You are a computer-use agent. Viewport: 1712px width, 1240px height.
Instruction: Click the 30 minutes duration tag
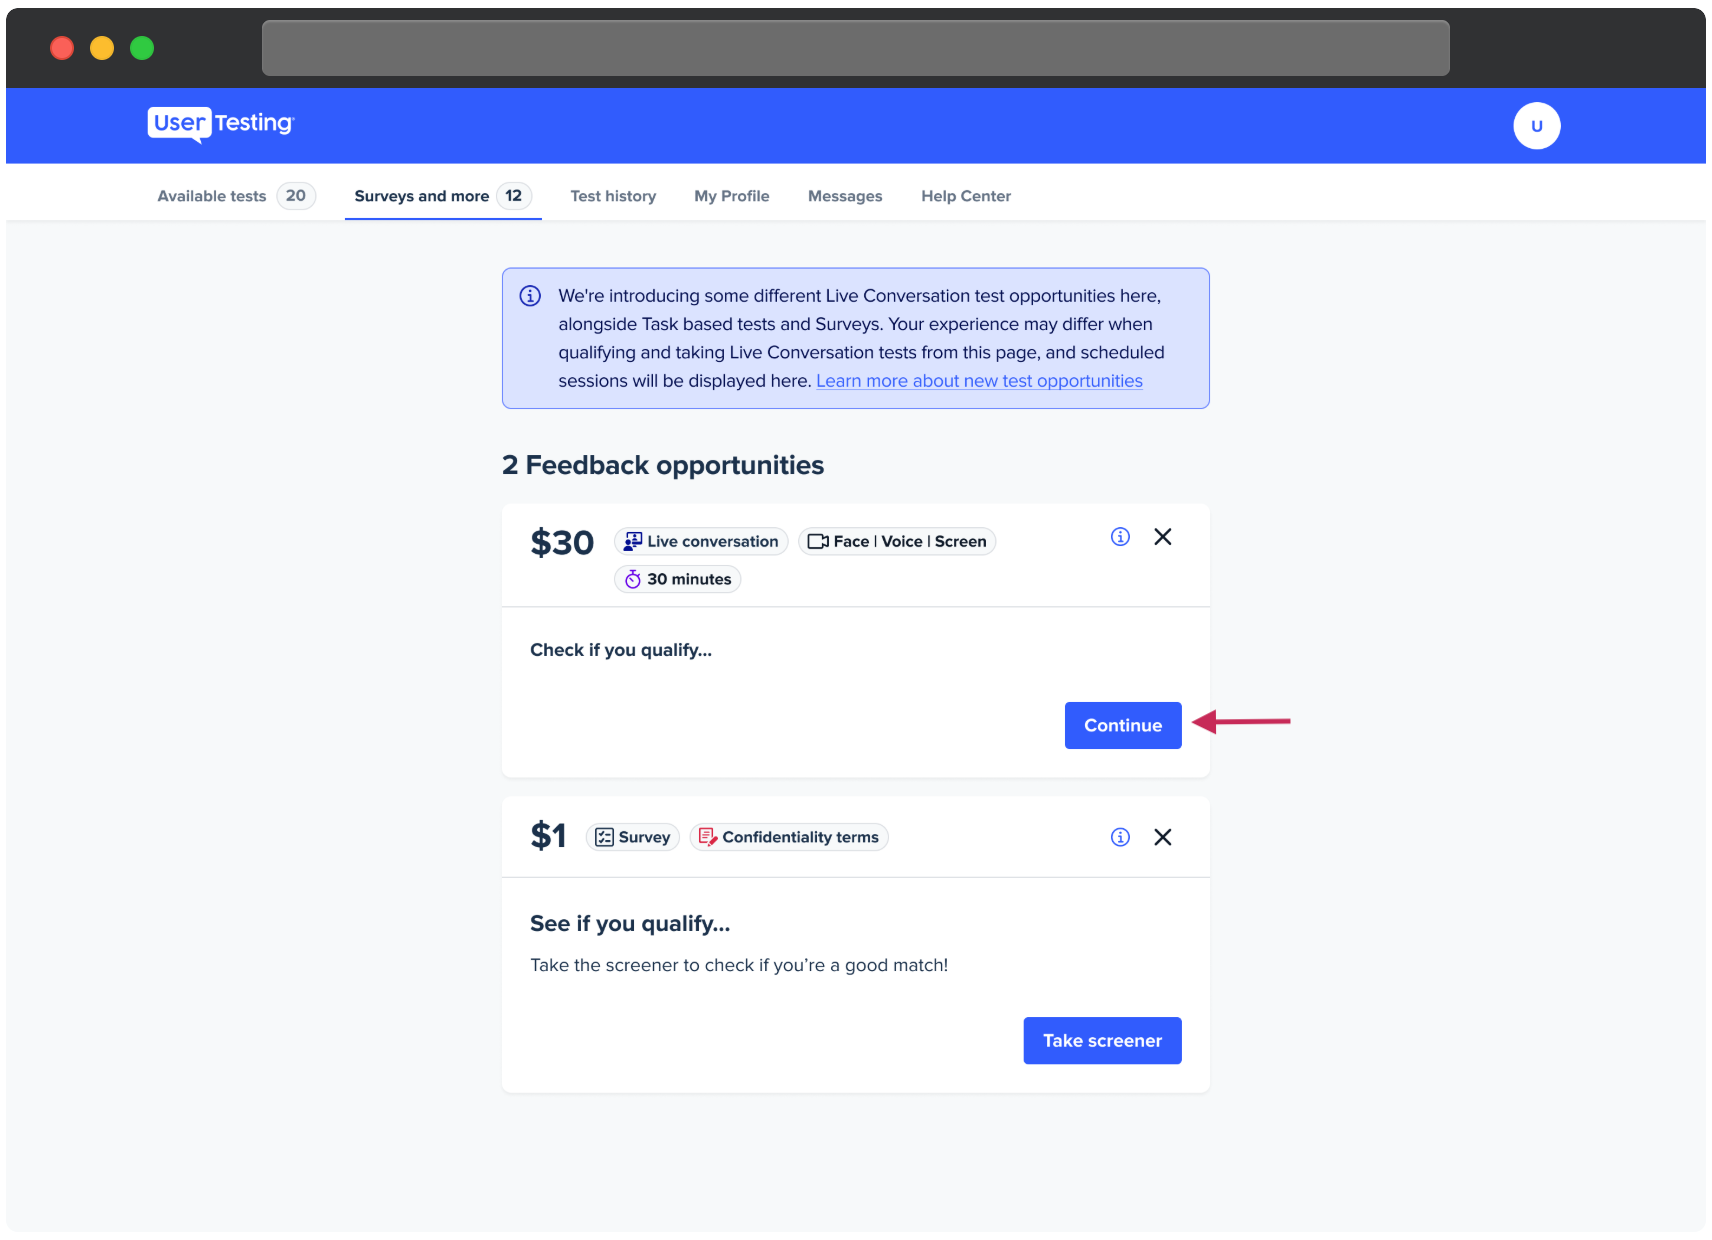coord(677,579)
